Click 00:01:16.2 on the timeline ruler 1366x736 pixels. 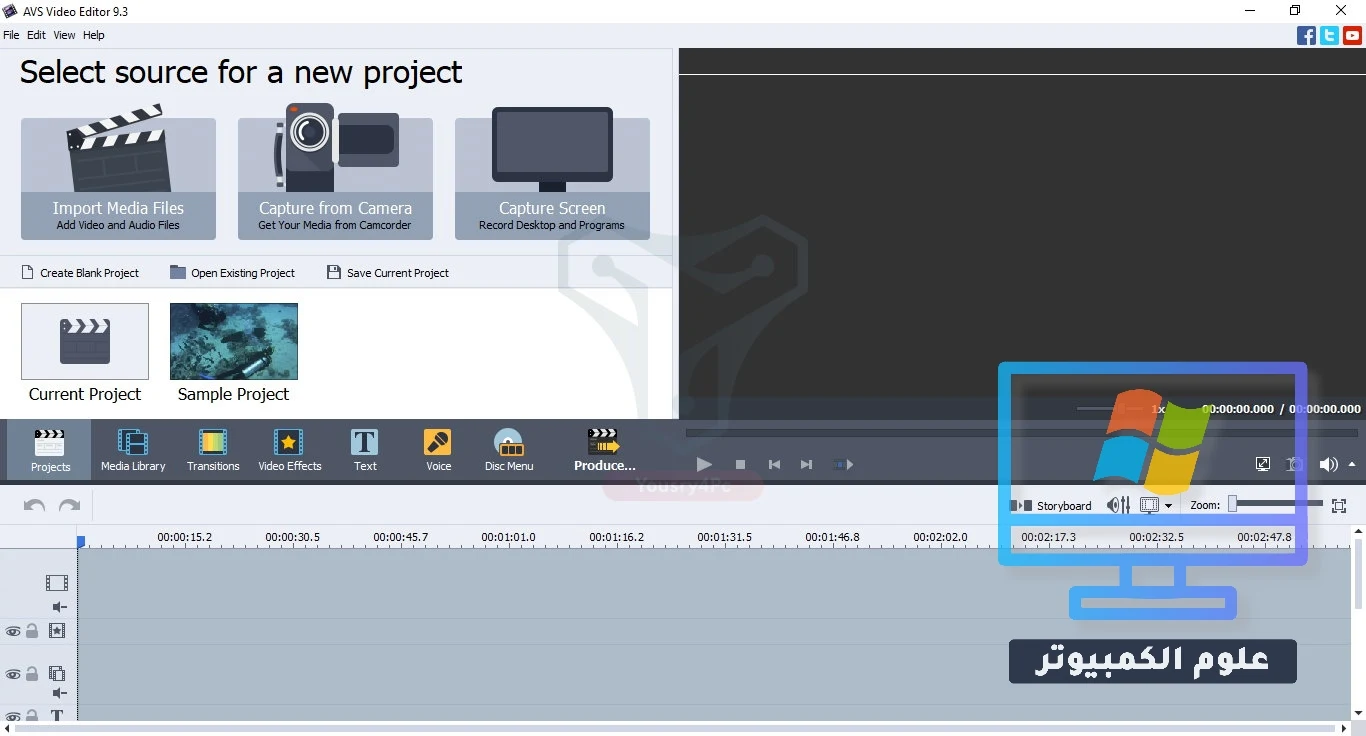616,537
